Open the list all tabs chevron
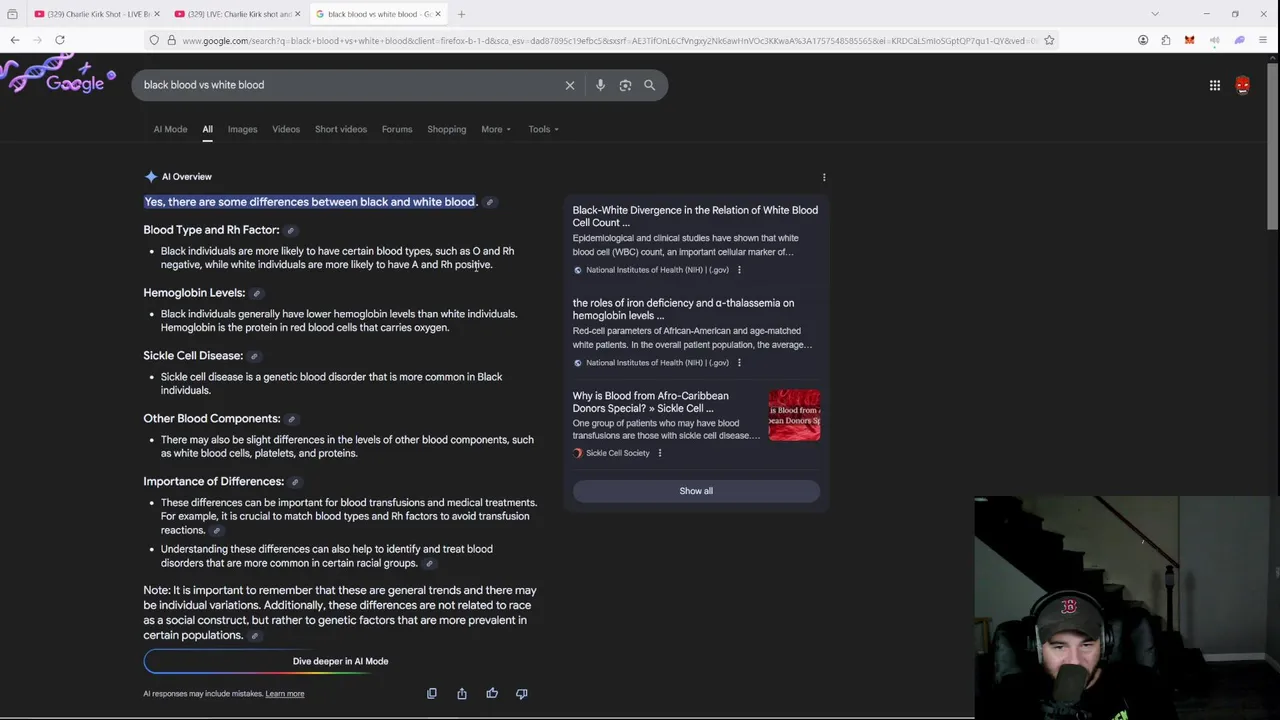Viewport: 1280px width, 720px height. [x=1155, y=14]
